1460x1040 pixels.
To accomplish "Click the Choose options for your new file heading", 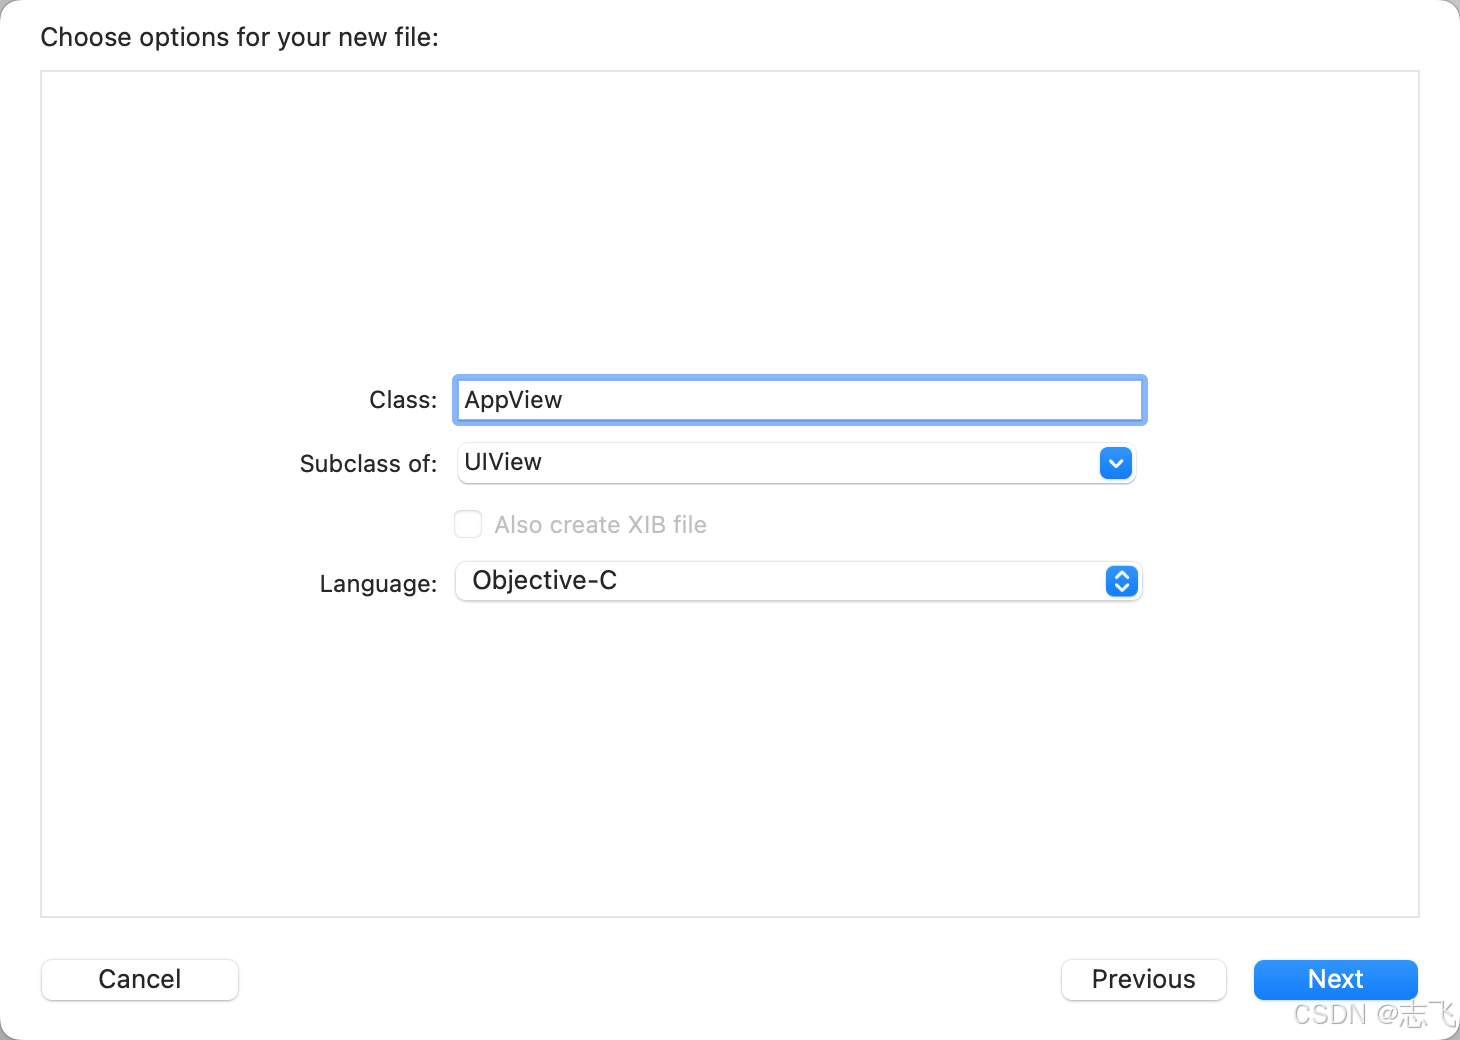I will pos(240,38).
